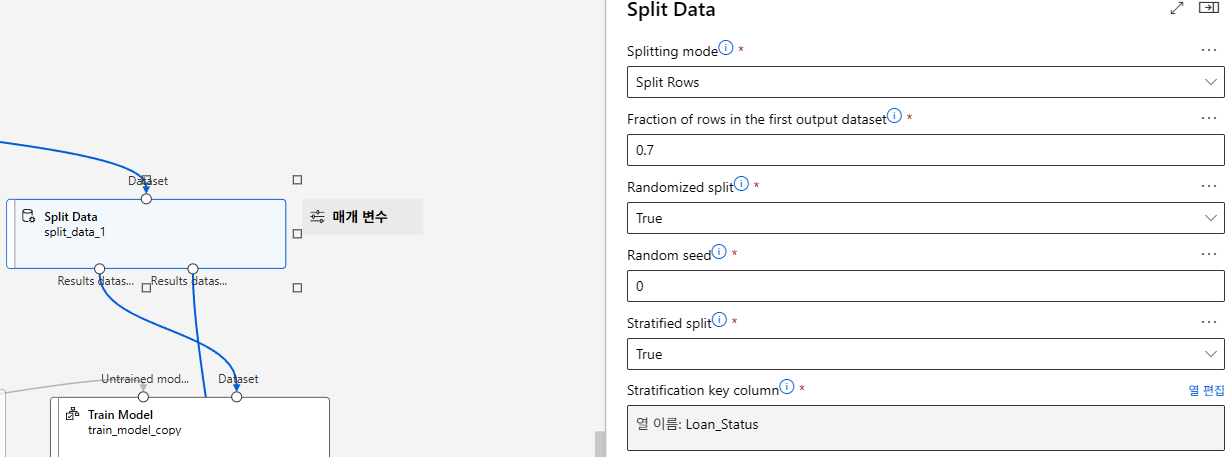Show info tooltip for Random seed
This screenshot has height=457, width=1231.
[x=719, y=253]
